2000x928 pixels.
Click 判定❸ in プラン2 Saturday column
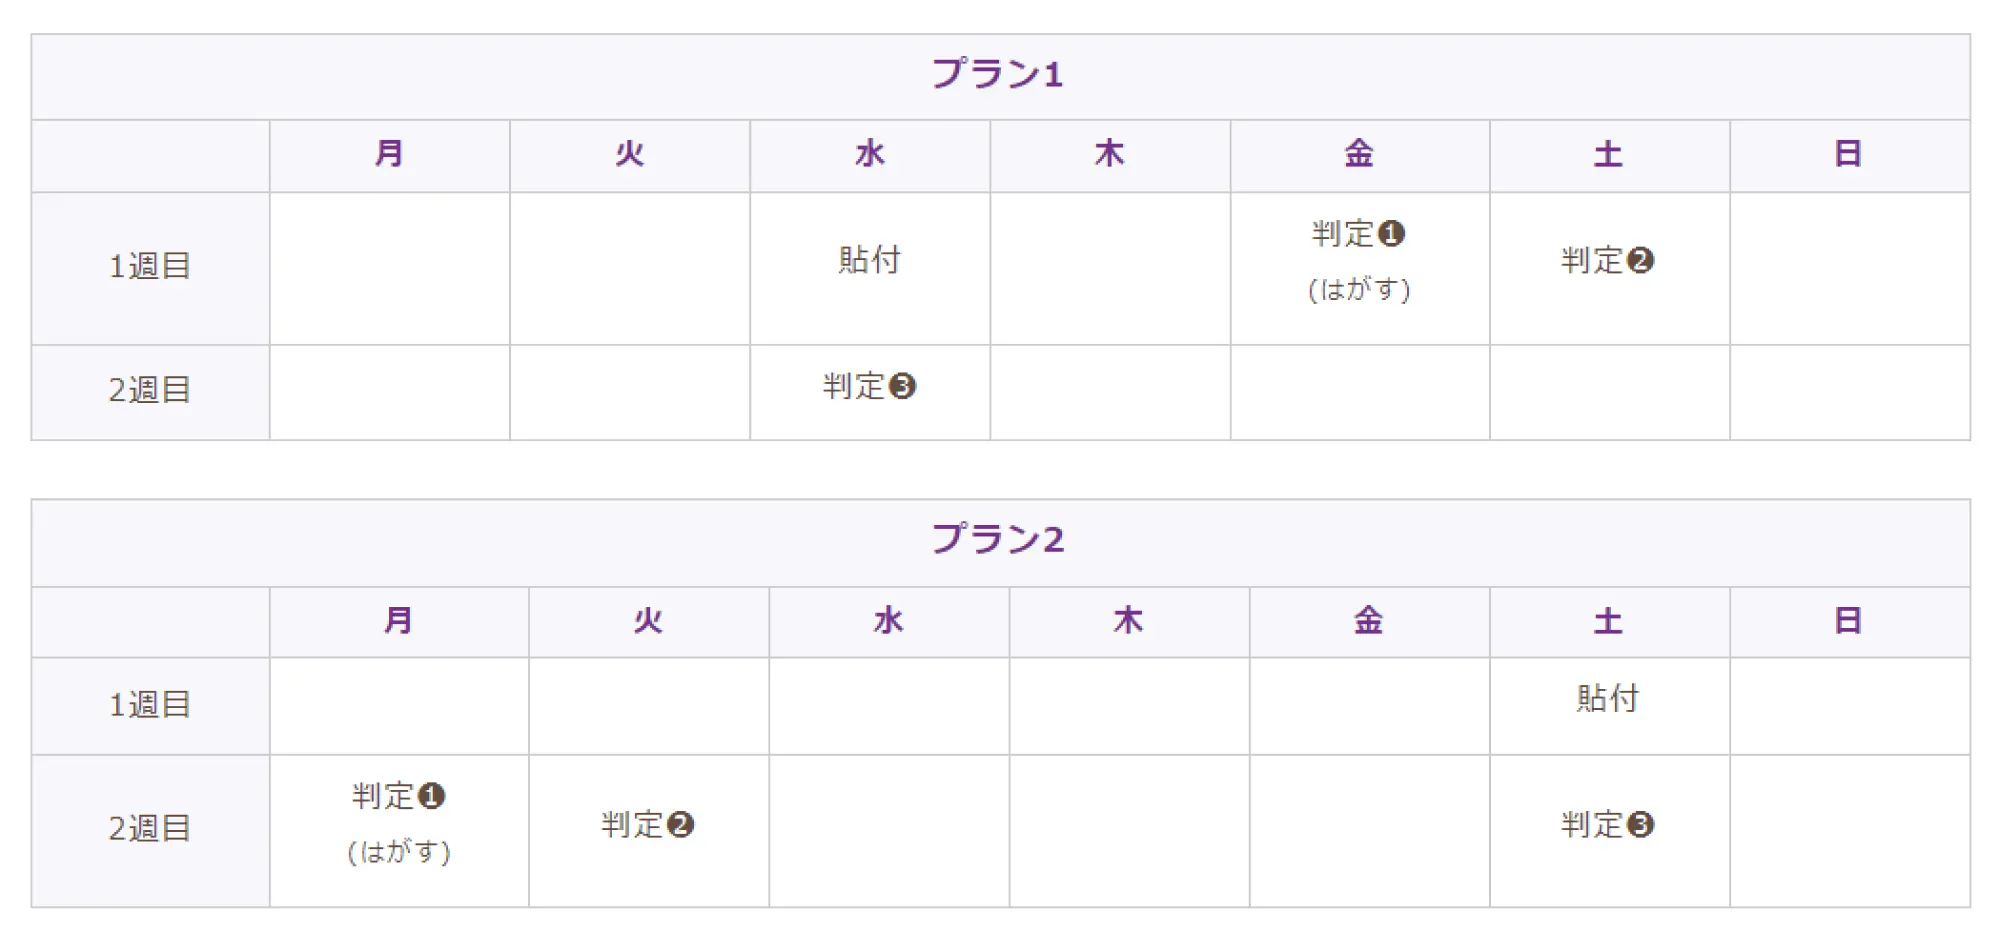[x=1608, y=825]
